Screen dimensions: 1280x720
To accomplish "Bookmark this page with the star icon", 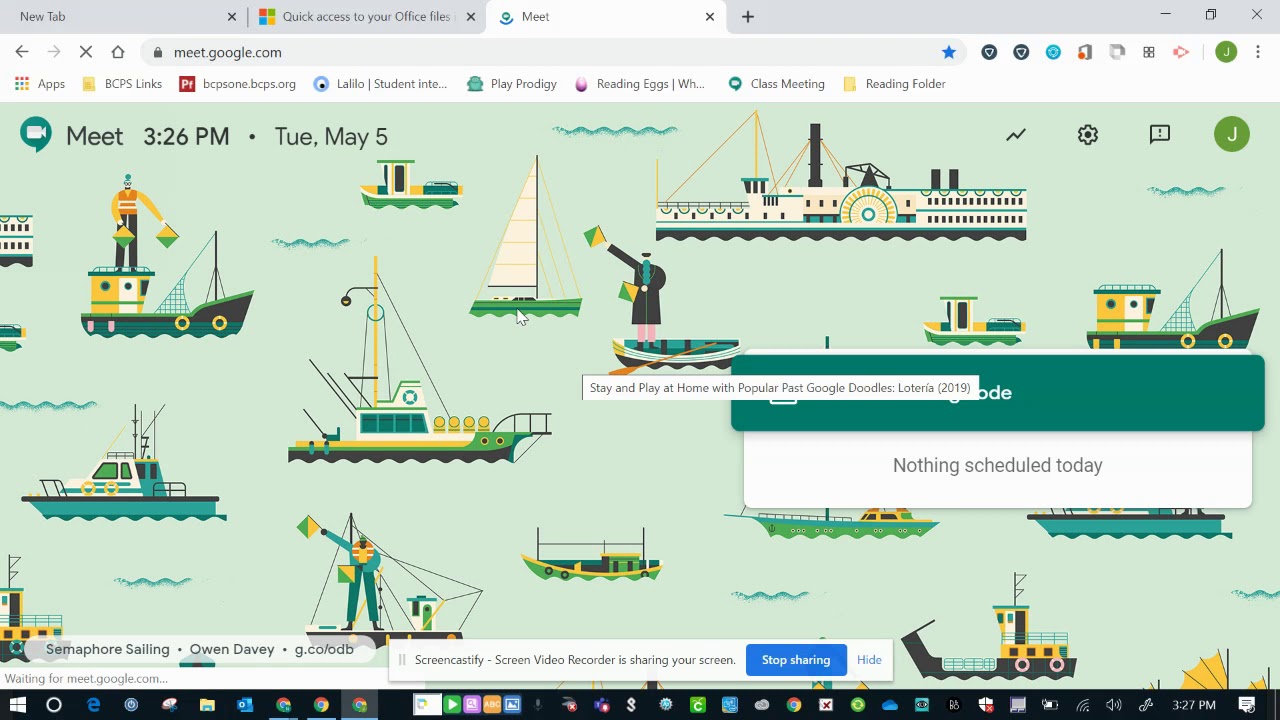I will tap(949, 52).
